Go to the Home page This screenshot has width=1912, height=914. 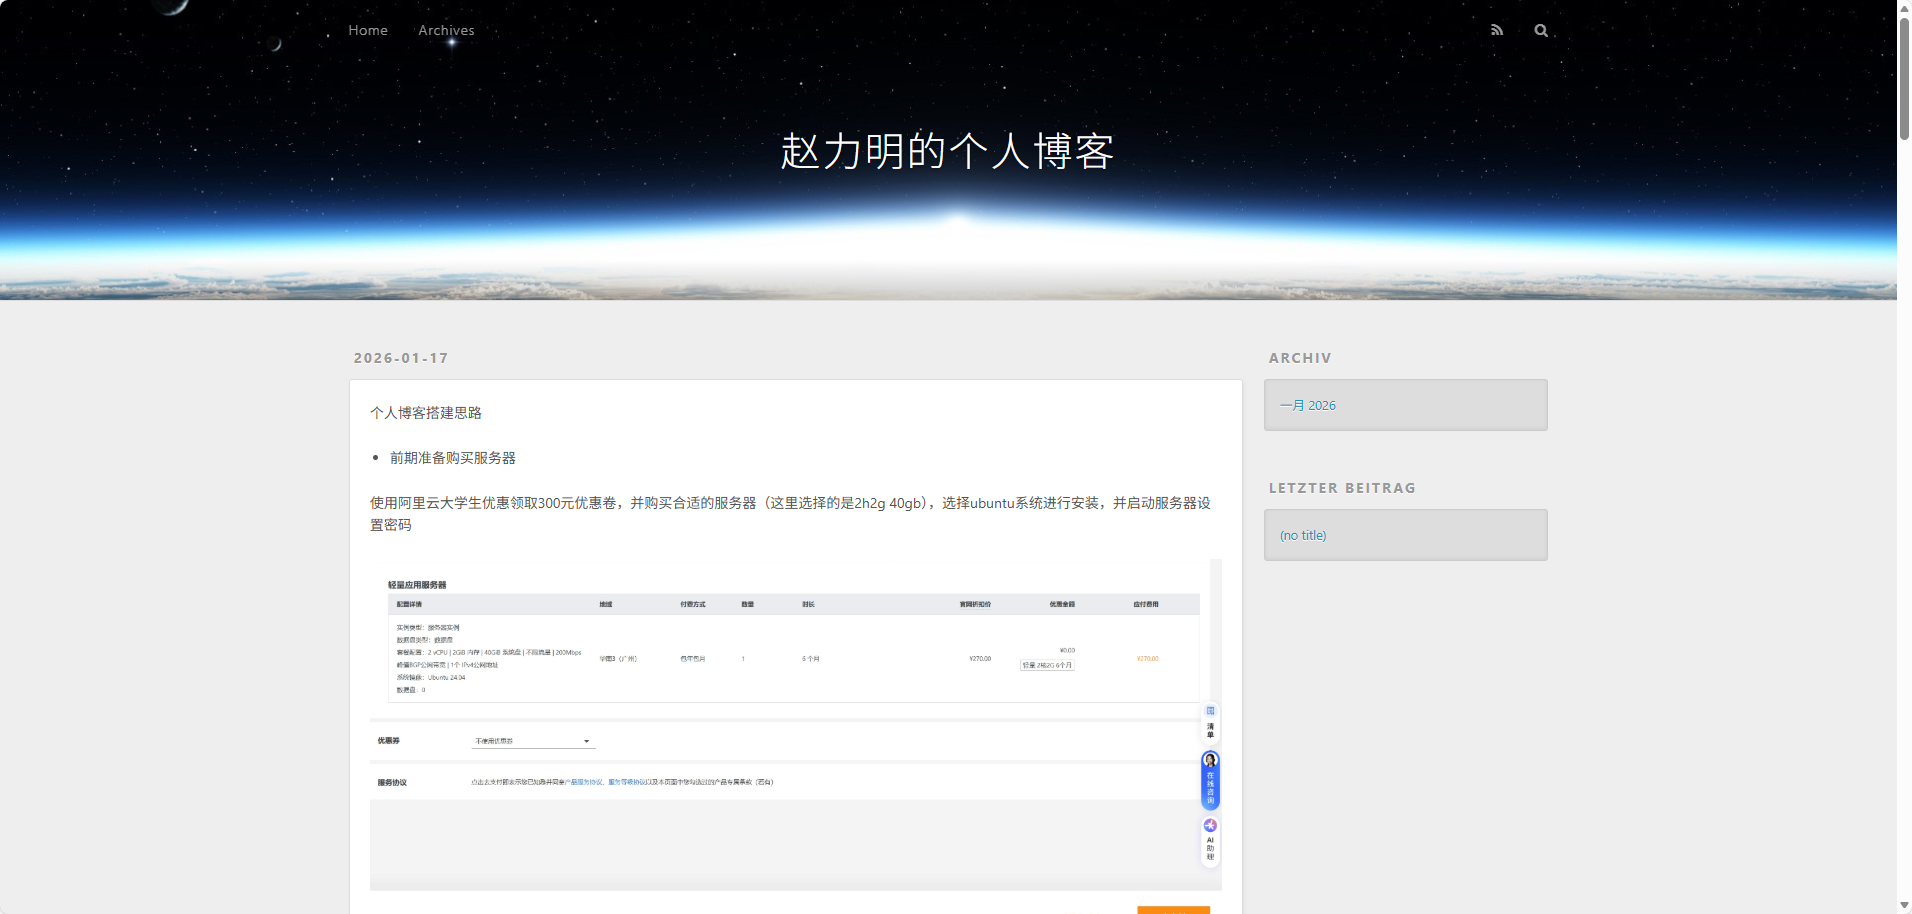click(x=367, y=30)
